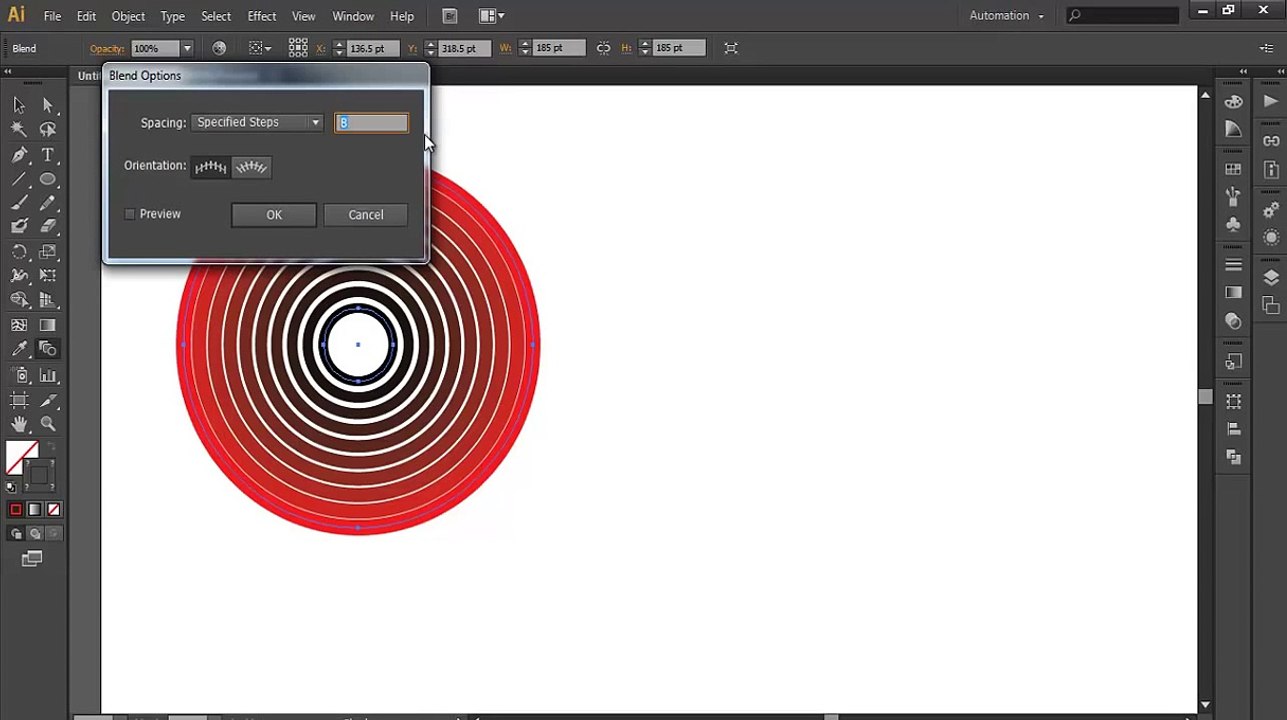The width and height of the screenshot is (1287, 720).
Task: Reset default fill and stroke
Action: (x=11, y=487)
